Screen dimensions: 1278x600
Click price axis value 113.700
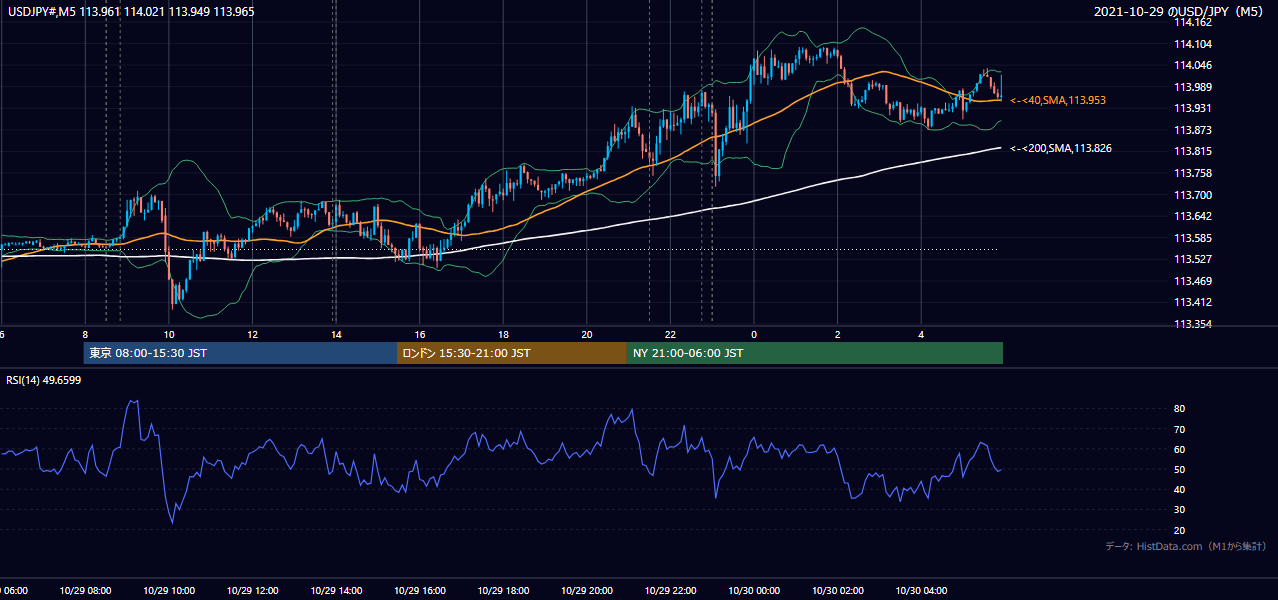[1193, 195]
